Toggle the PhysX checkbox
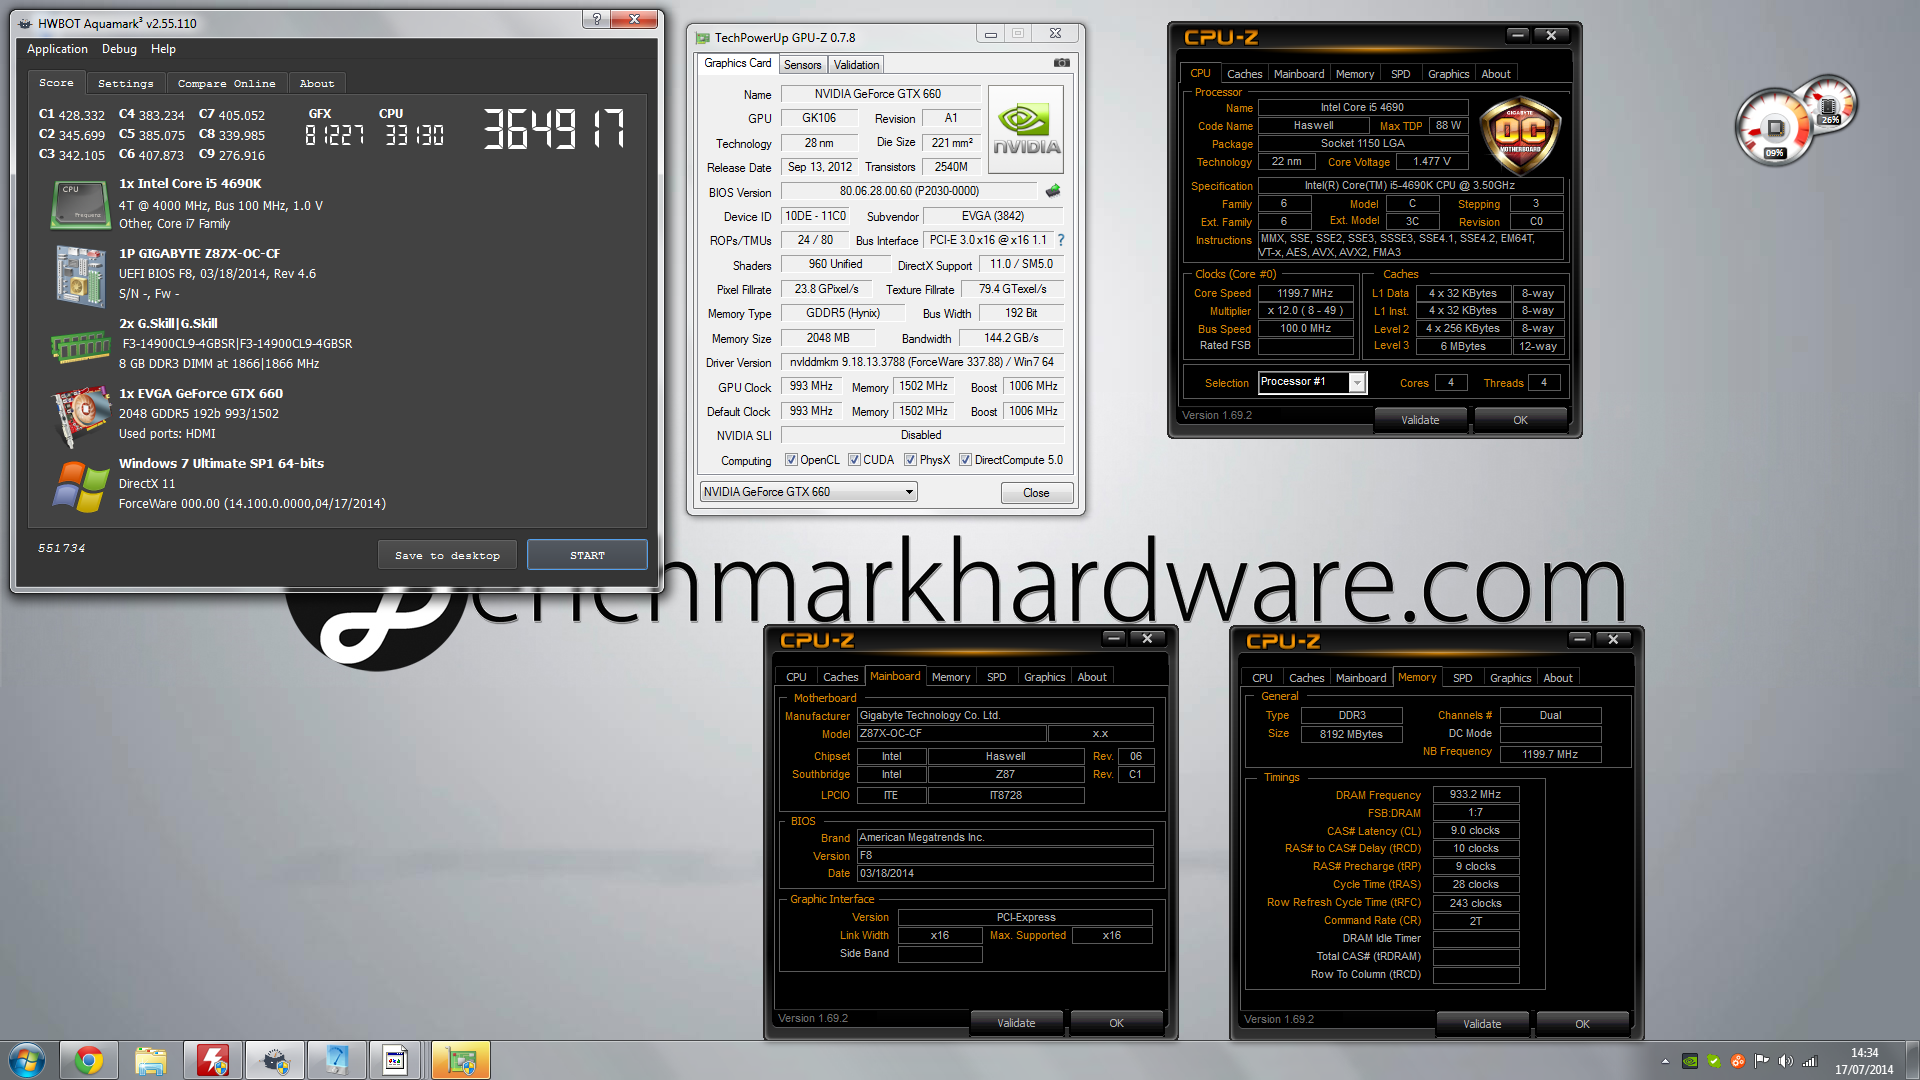1920x1080 pixels. pyautogui.click(x=911, y=460)
